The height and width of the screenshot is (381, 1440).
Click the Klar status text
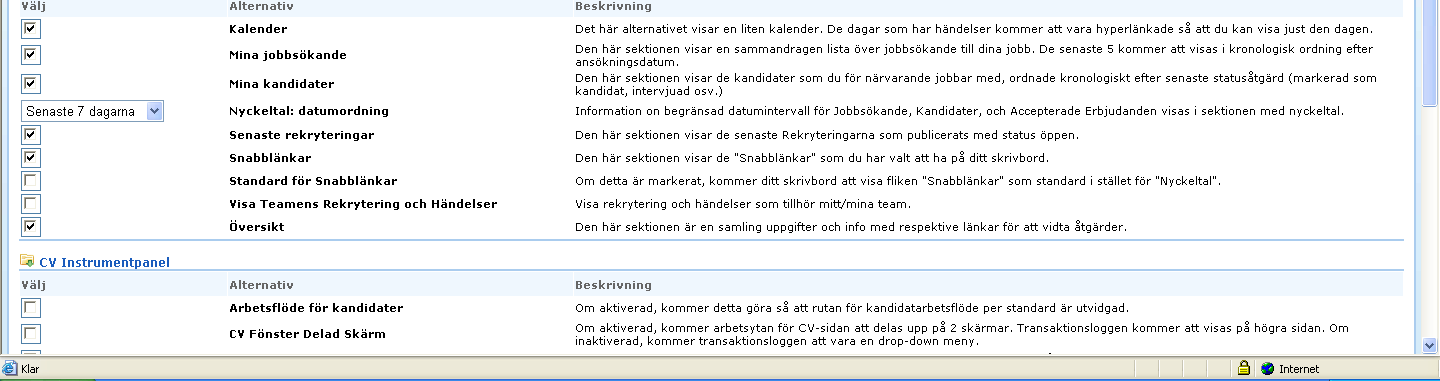click(29, 369)
